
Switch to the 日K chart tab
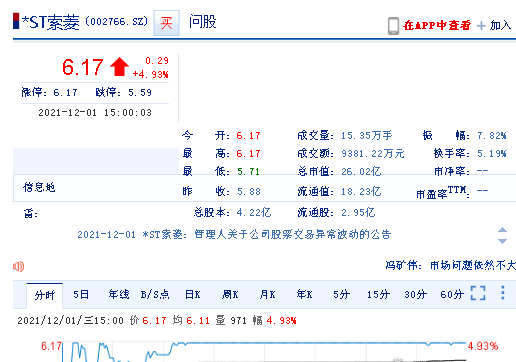click(193, 295)
